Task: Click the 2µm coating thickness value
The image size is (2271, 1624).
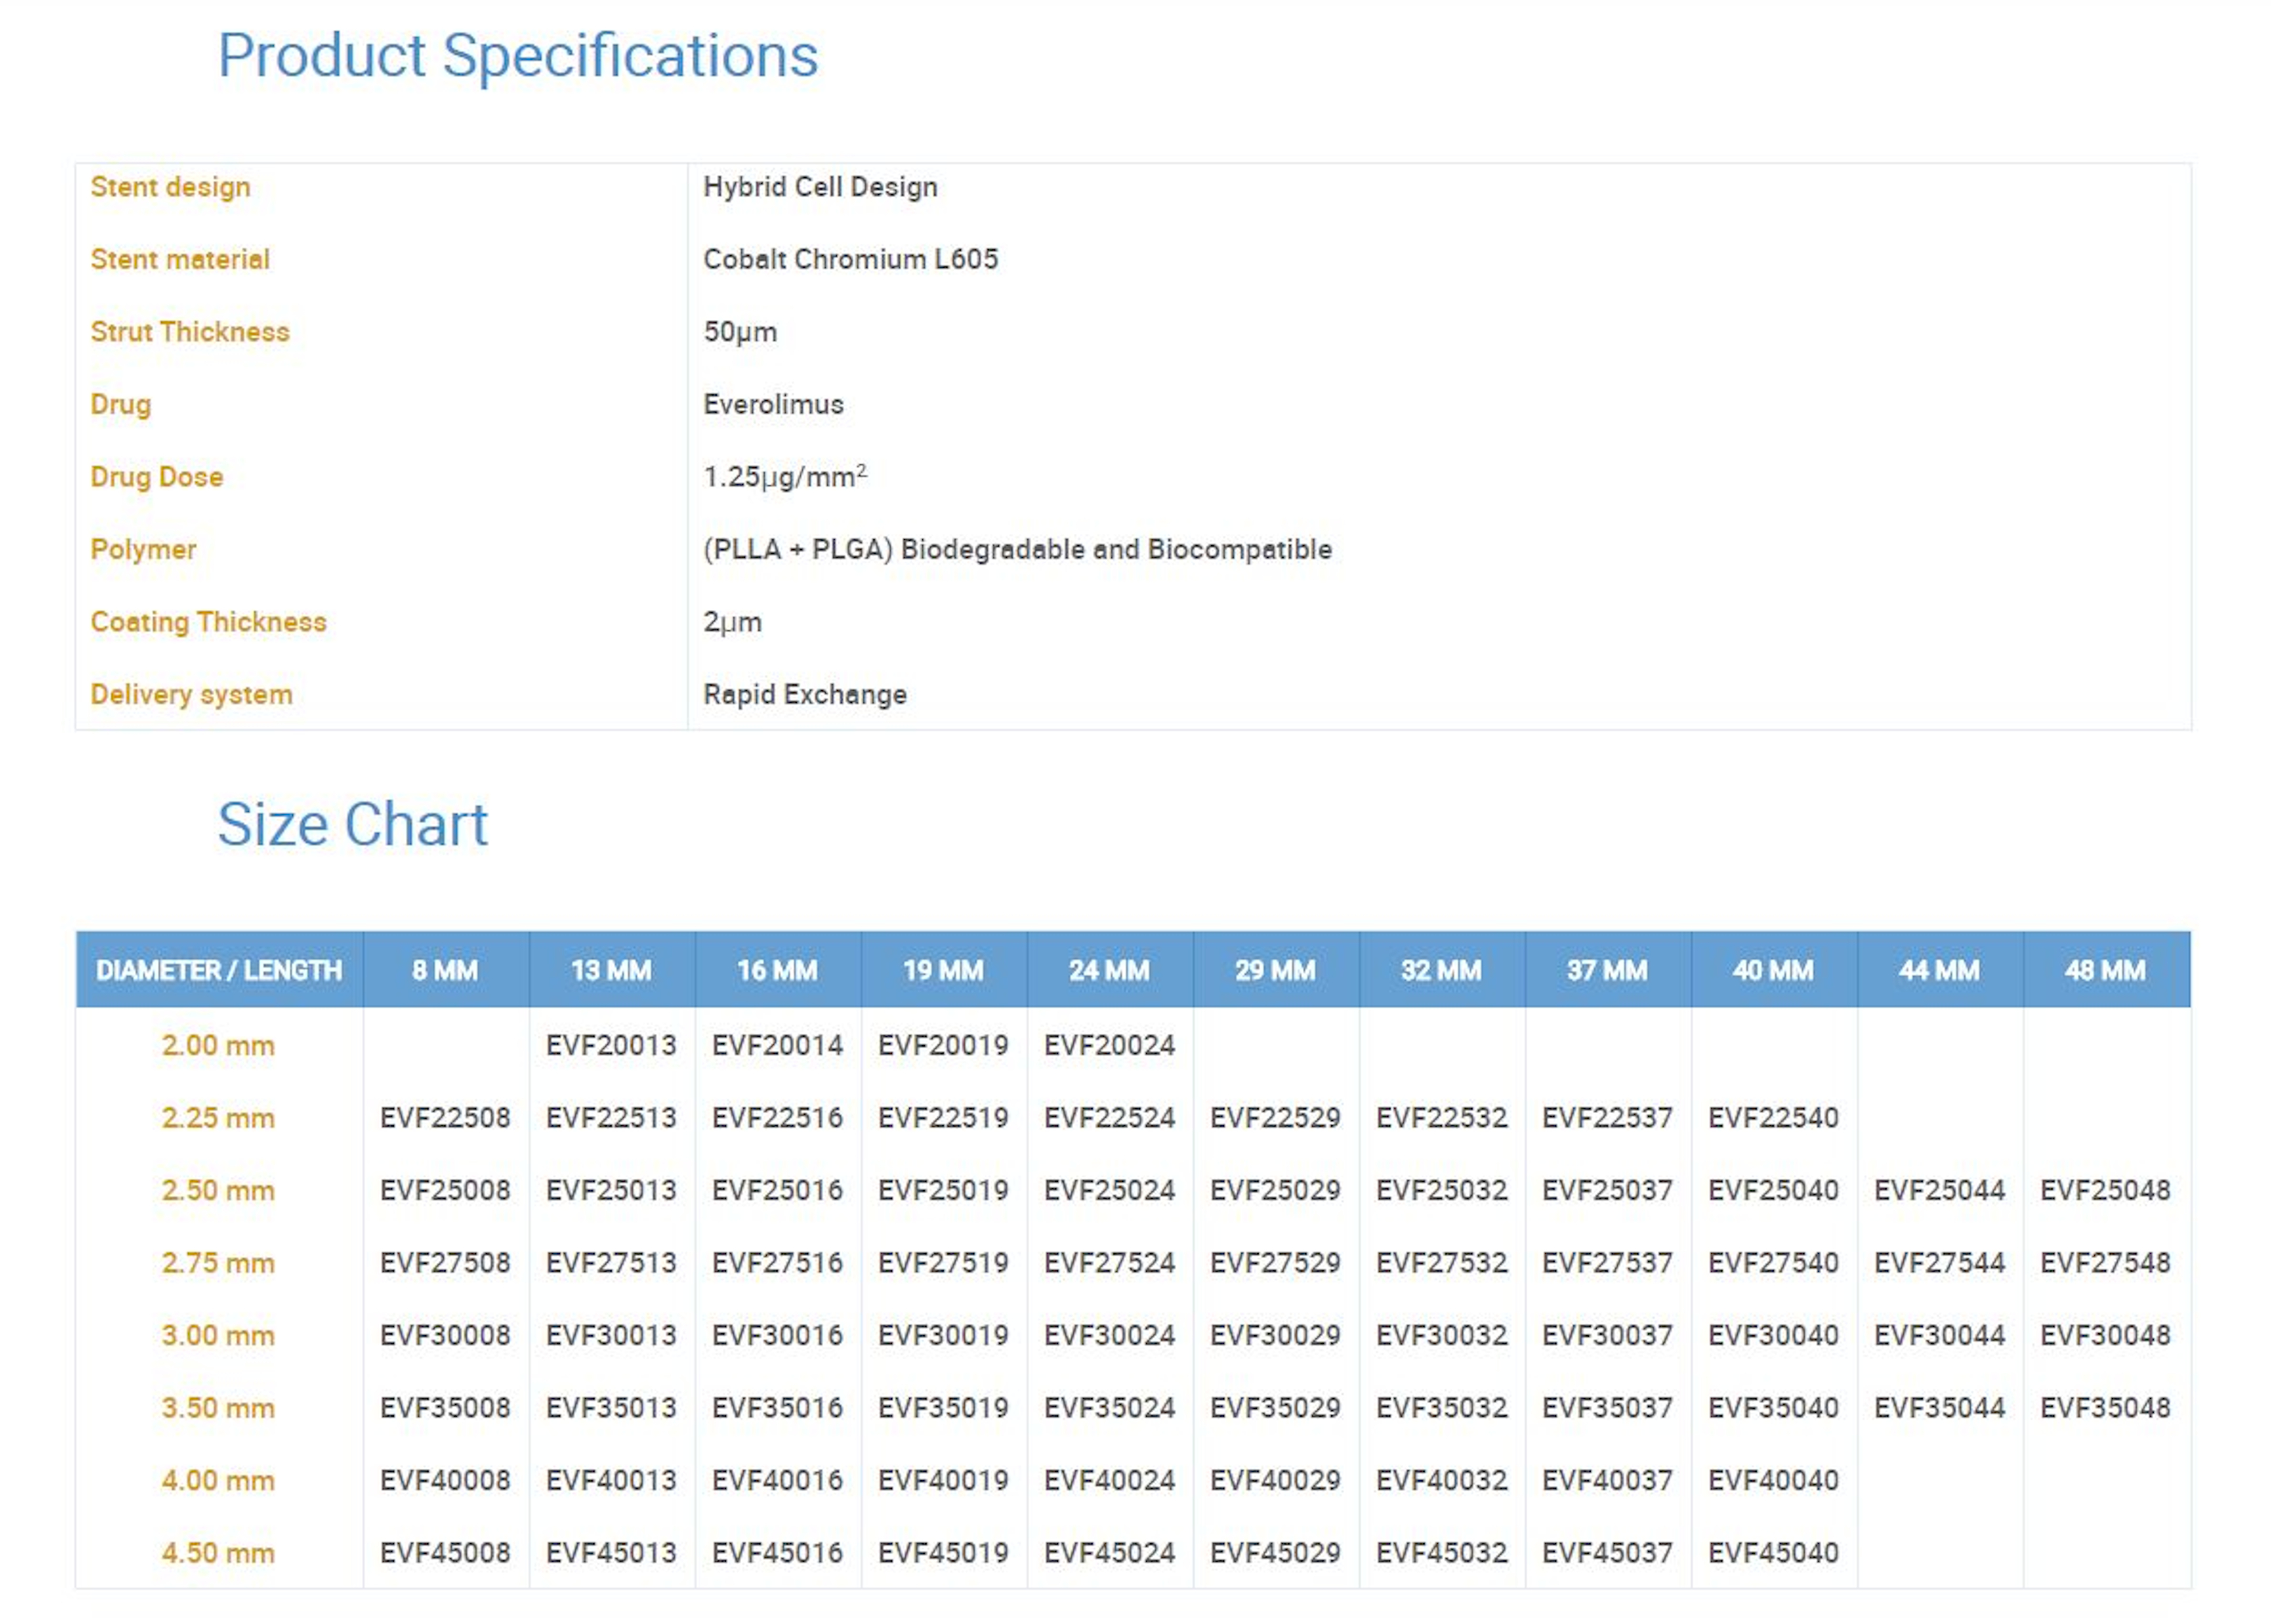Action: pyautogui.click(x=732, y=622)
